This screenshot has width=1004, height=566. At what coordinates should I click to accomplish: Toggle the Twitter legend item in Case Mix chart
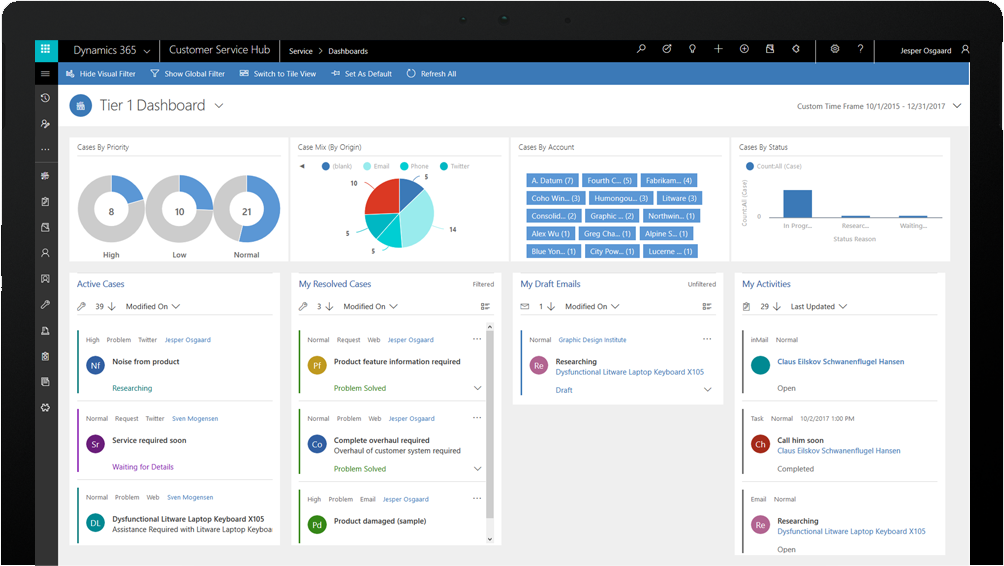[x=455, y=166]
